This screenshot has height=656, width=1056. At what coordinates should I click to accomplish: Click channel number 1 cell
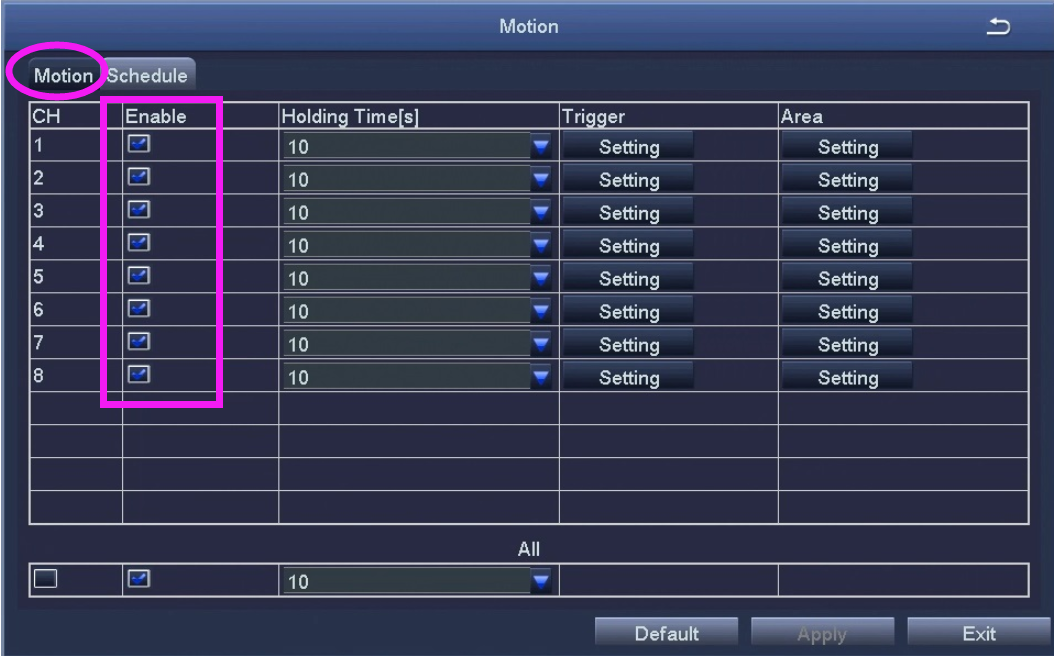pos(76,145)
